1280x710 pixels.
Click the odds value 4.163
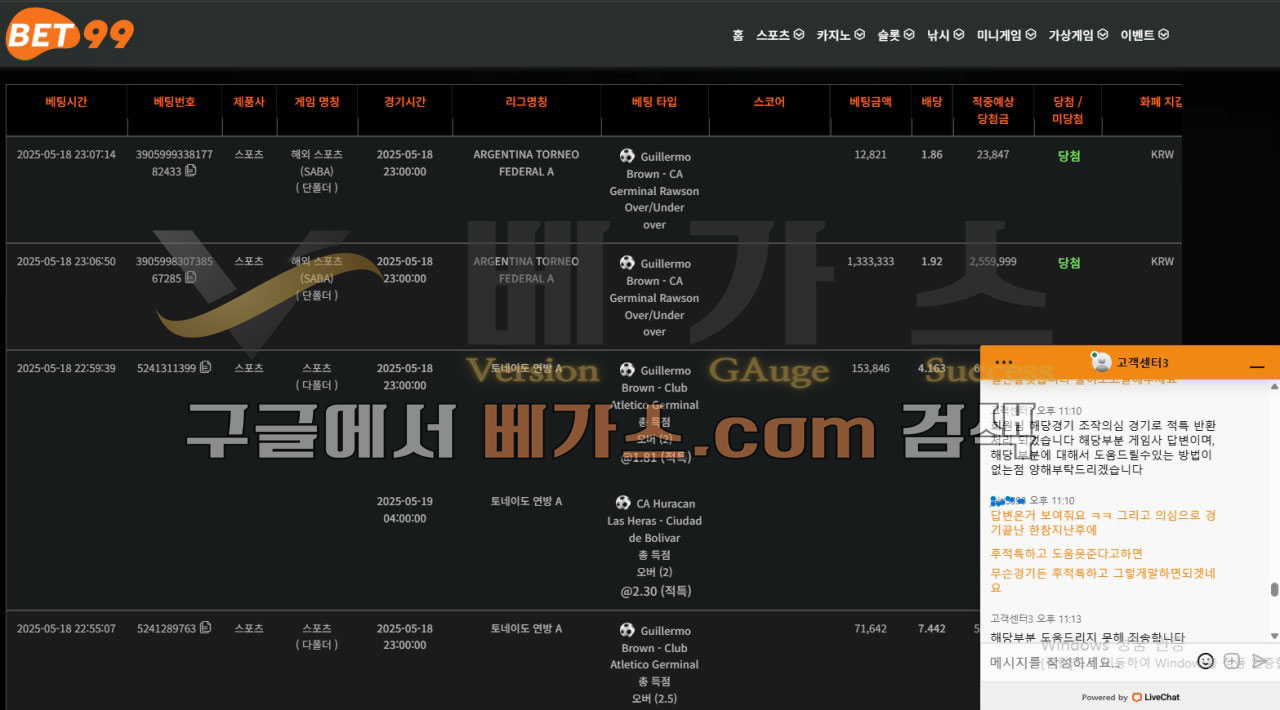(x=932, y=368)
